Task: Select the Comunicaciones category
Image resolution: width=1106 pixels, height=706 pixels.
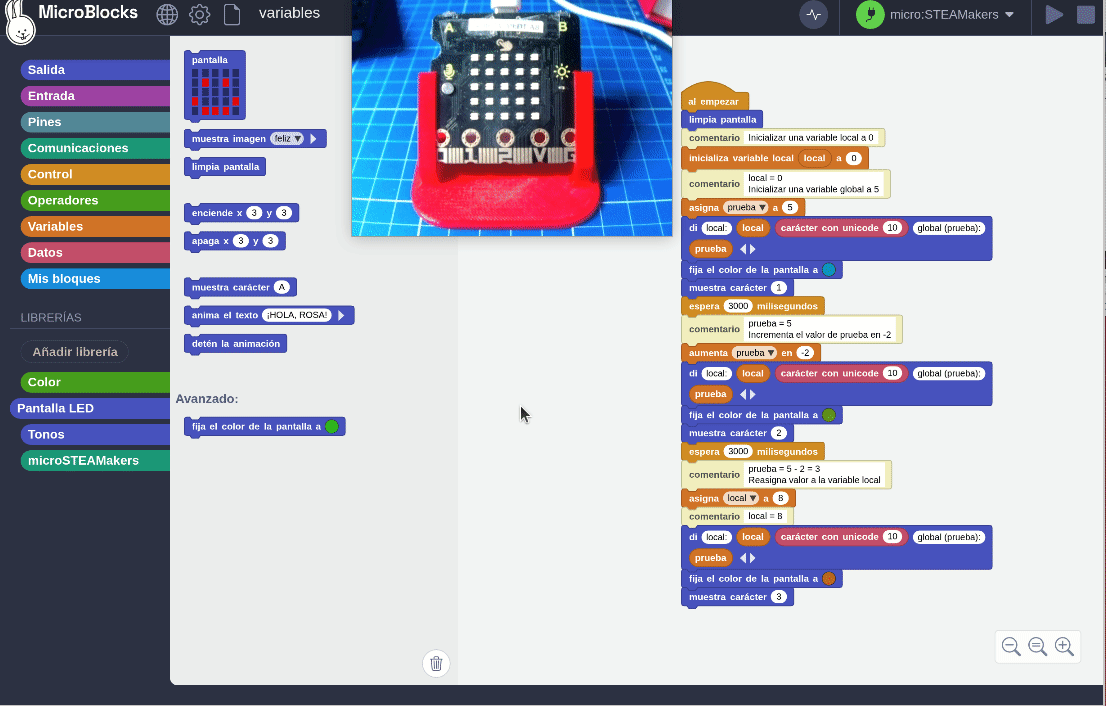Action: click(x=95, y=148)
